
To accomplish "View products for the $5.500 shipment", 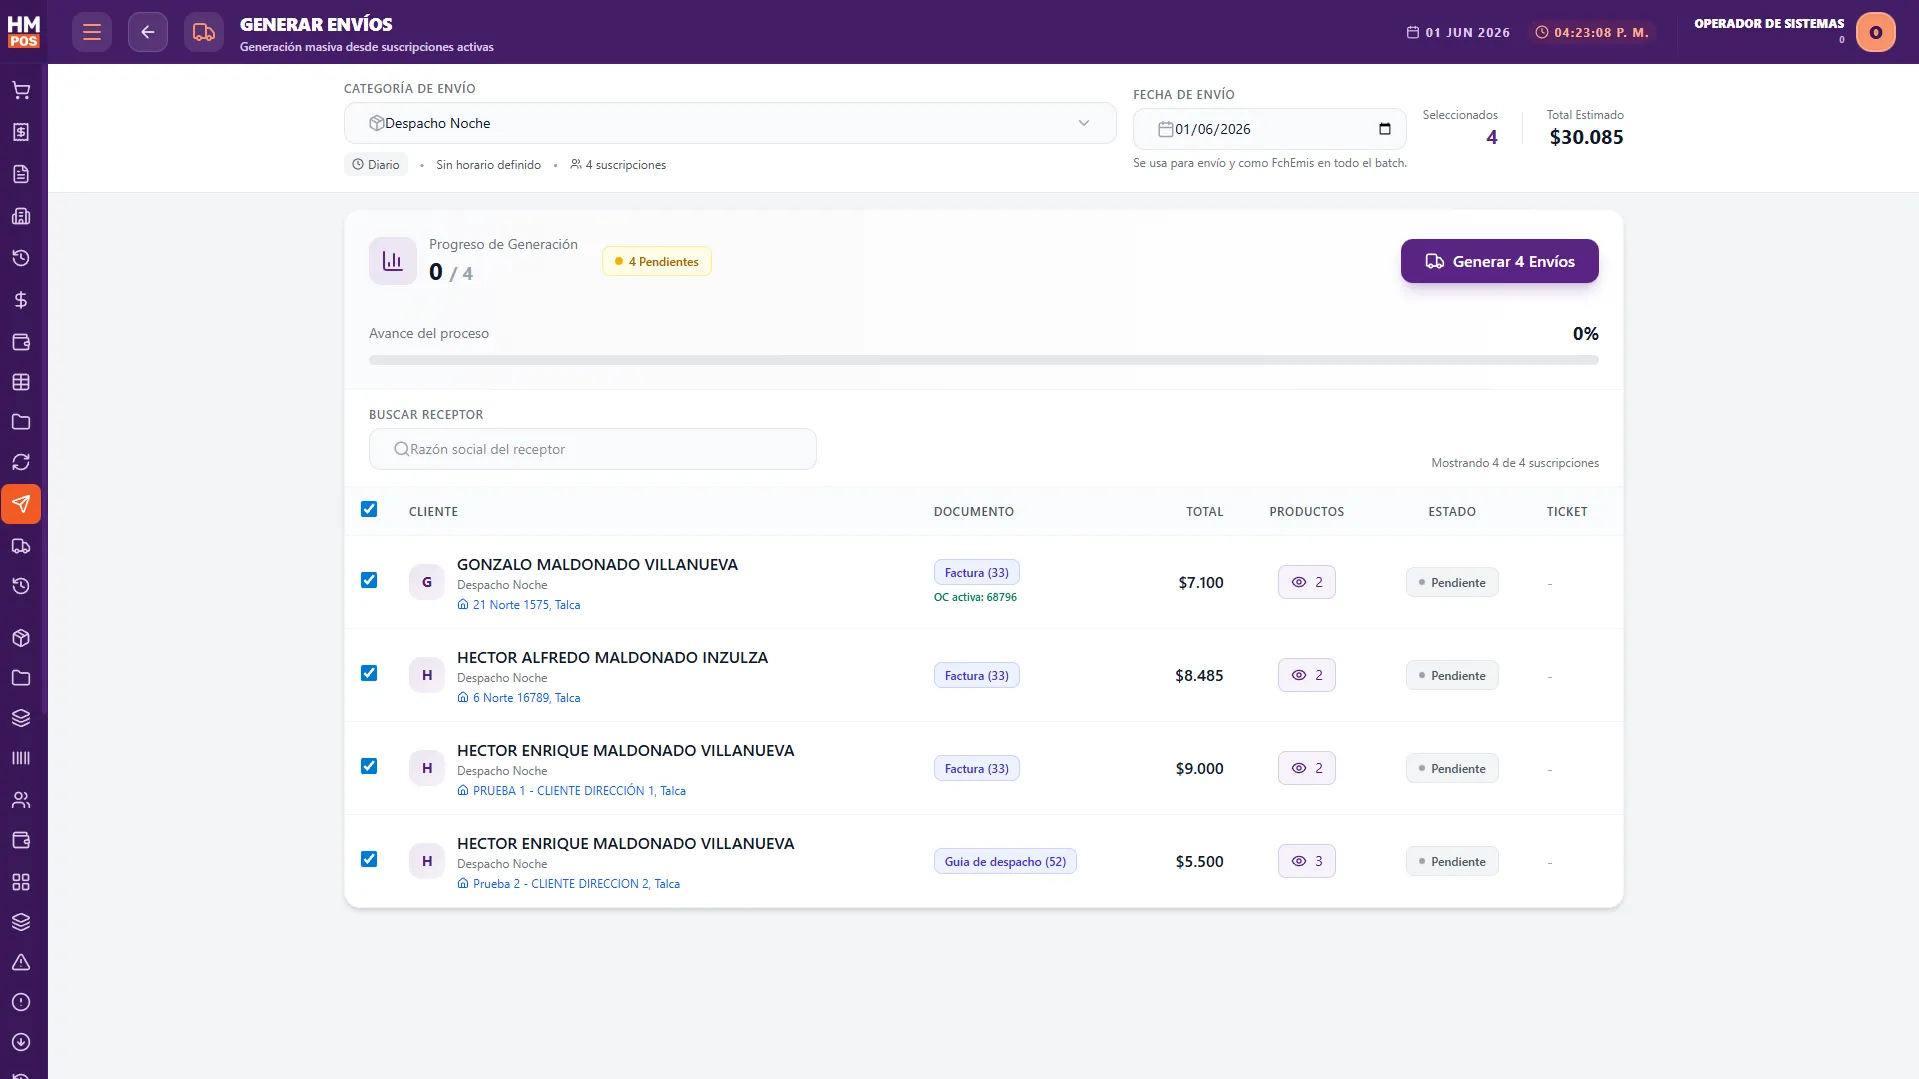I will pos(1306,861).
